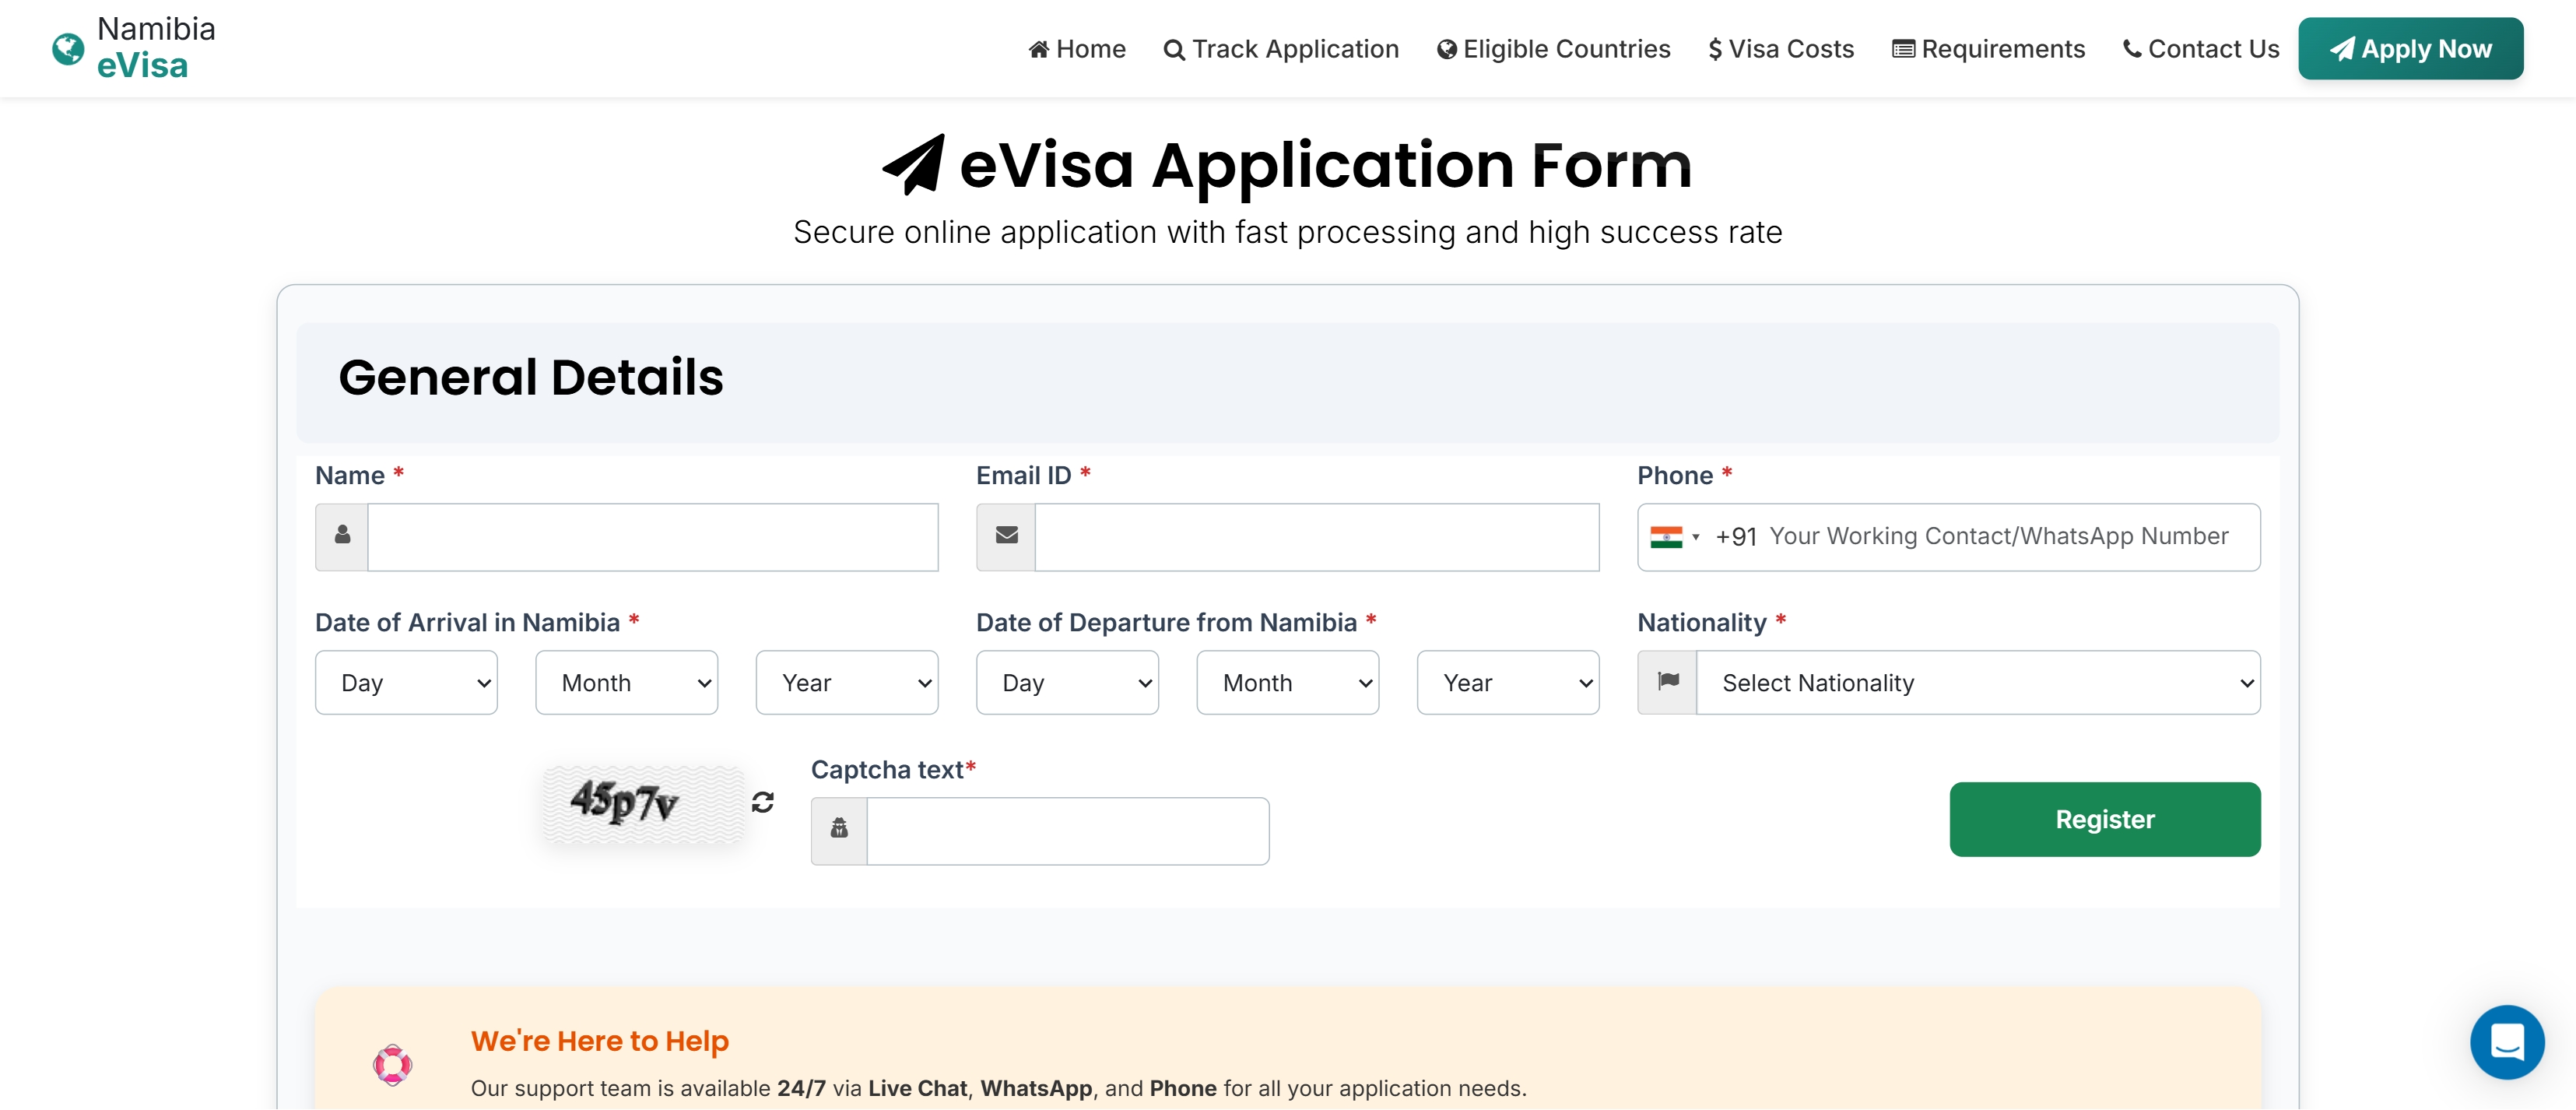
Task: Open the live chat bubble
Action: tap(2507, 1042)
